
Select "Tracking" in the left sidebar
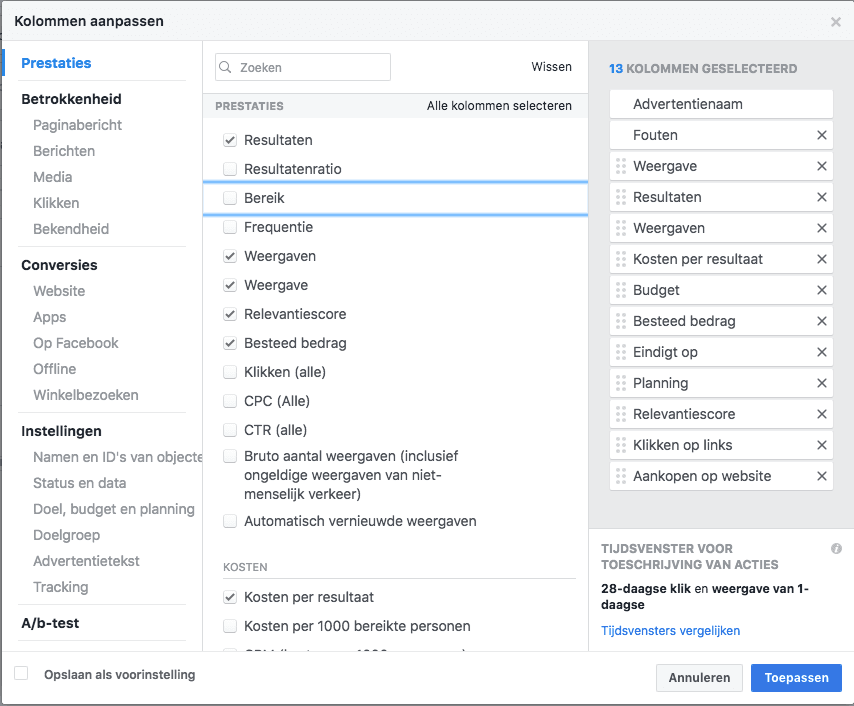point(60,587)
